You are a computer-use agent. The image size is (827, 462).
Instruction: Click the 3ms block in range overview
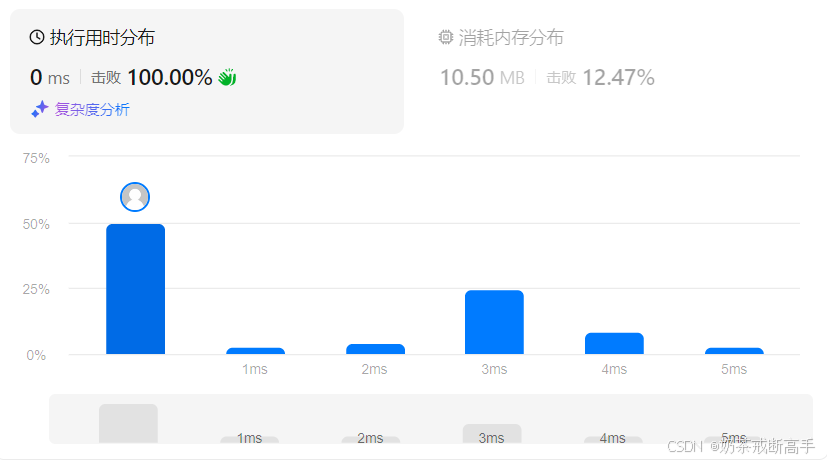click(x=492, y=434)
